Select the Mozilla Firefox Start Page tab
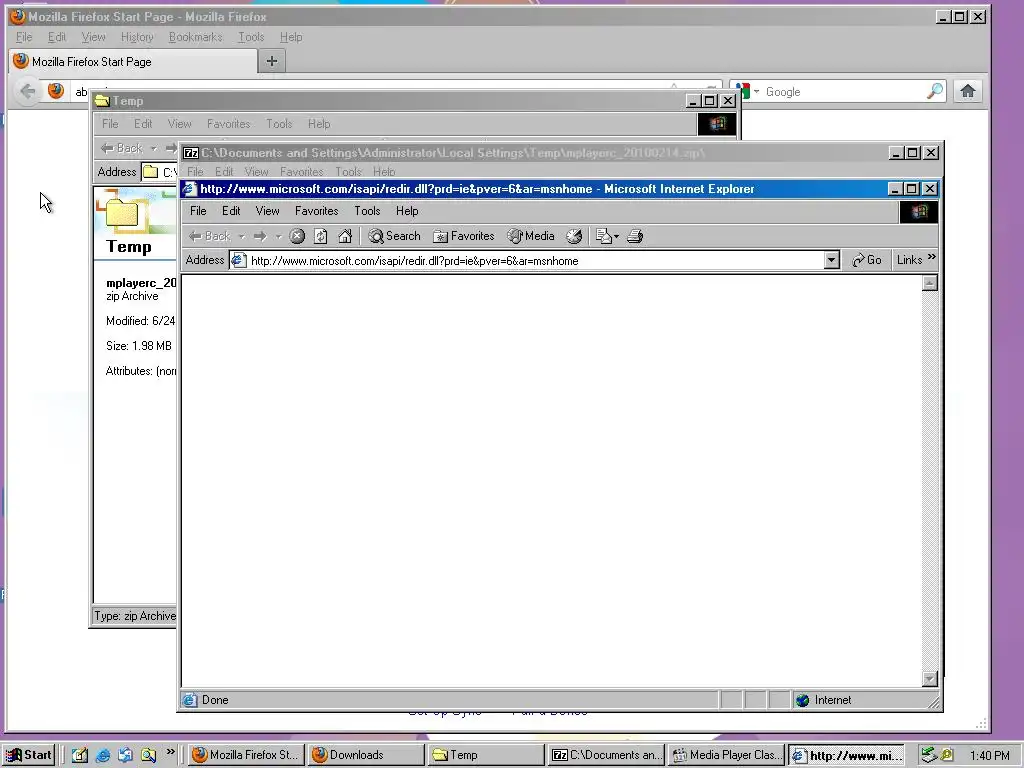Image resolution: width=1024 pixels, height=768 pixels. (x=133, y=61)
